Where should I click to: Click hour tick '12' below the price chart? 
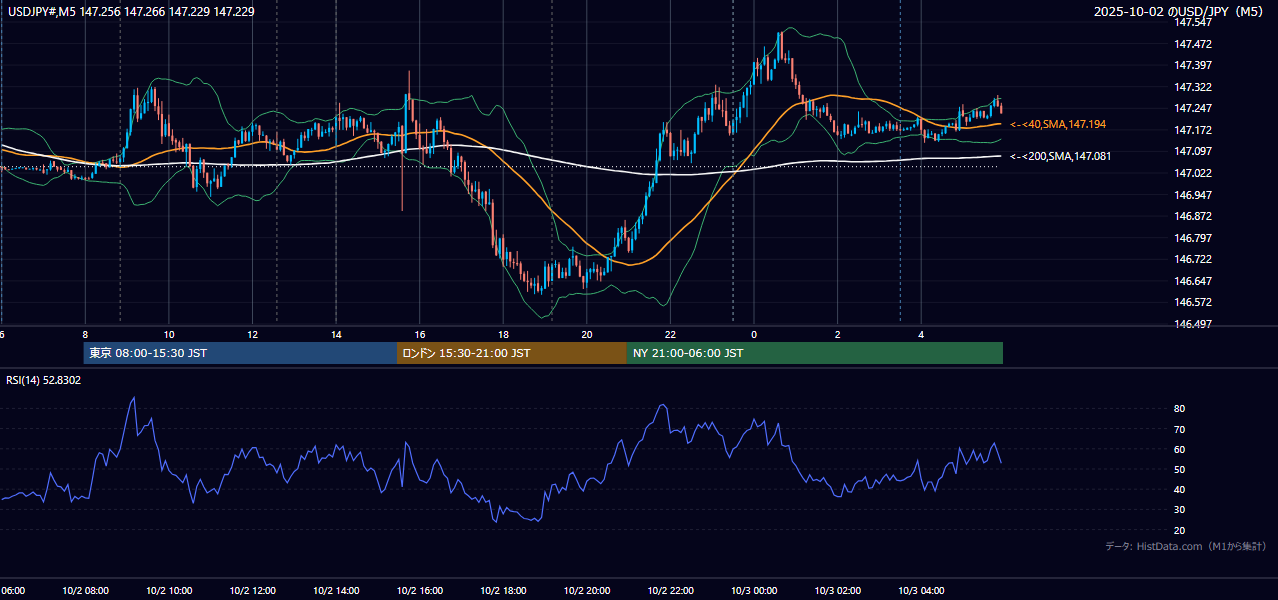[253, 335]
